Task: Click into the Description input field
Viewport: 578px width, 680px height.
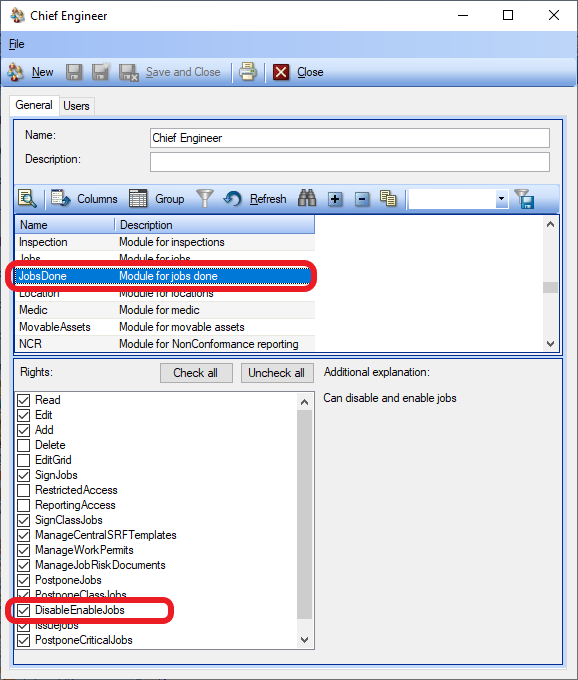Action: (350, 162)
